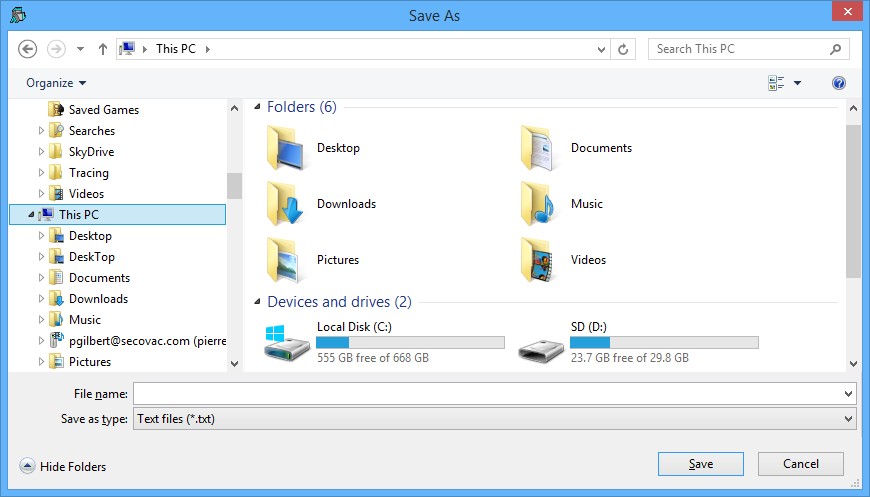Close the Save As dialog
The image size is (870, 497).
click(847, 12)
